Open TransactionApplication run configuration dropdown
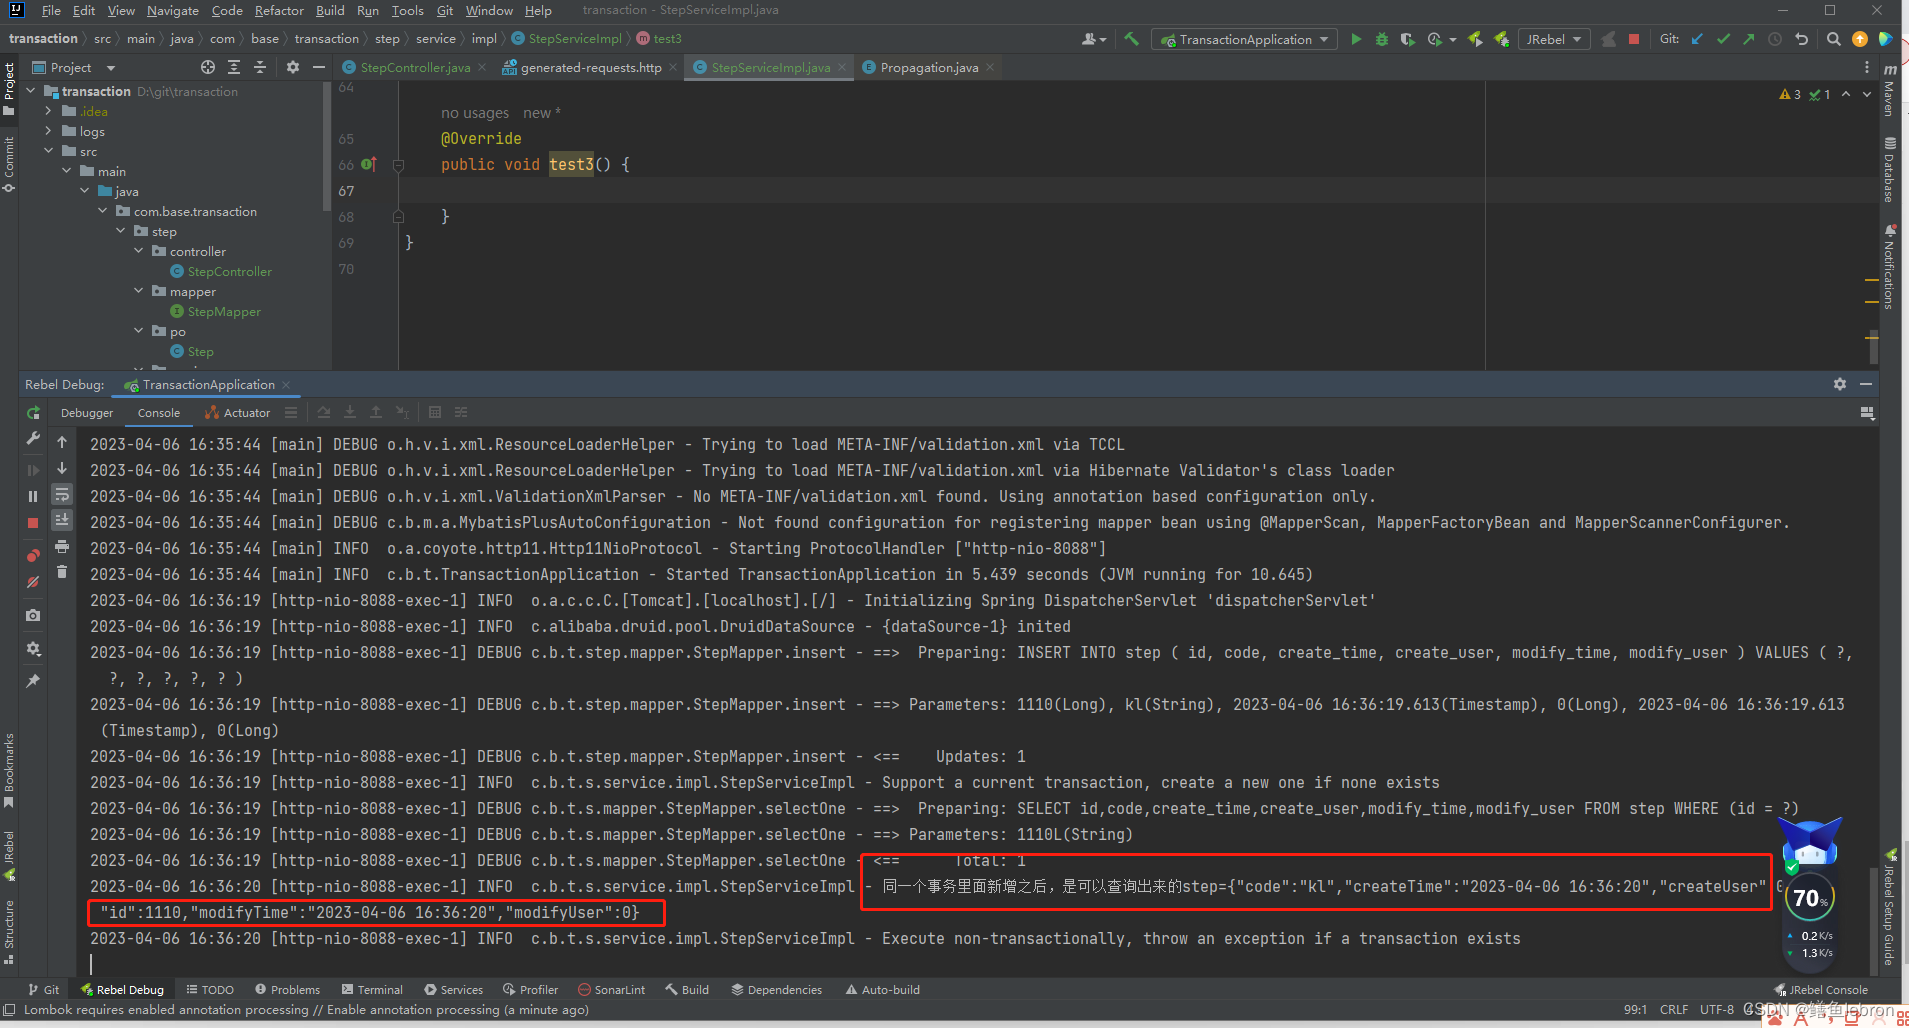Viewport: 1909px width, 1028px height. 1244,39
